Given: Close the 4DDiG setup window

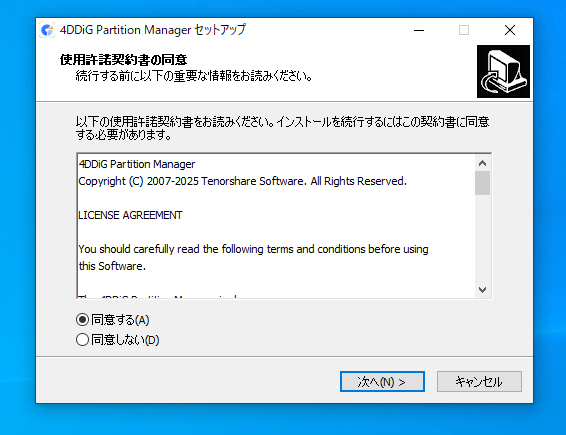Looking at the screenshot, I should pos(510,30).
